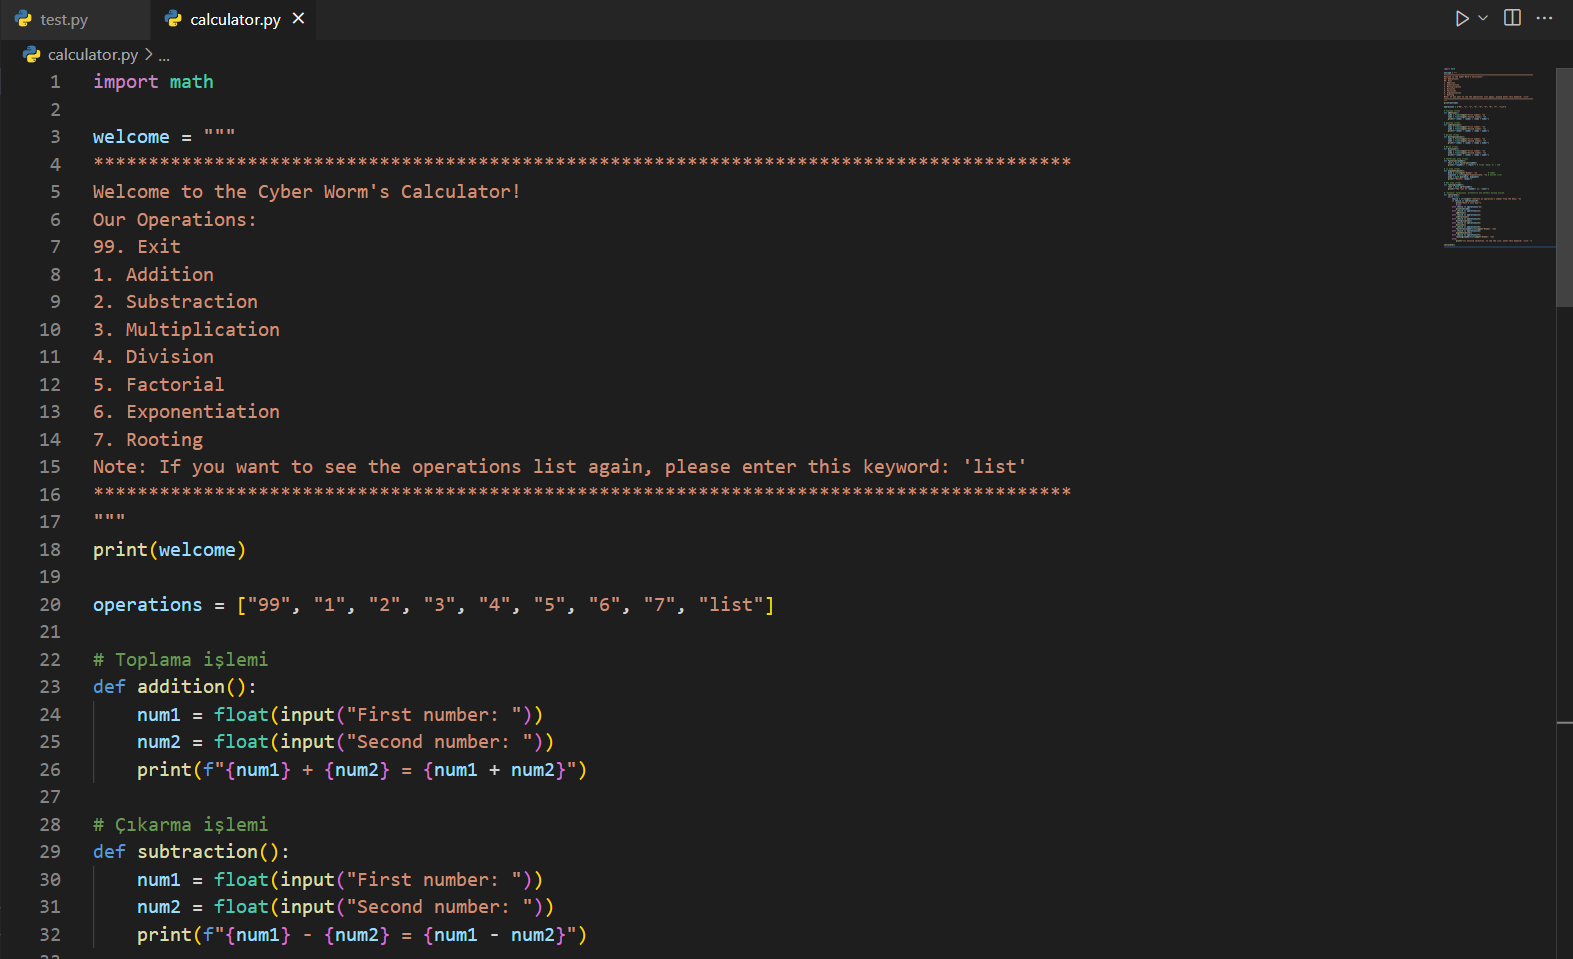Viewport: 1573px width, 959px height.
Task: Place the cursor in the print(welcome) statement
Action: pyautogui.click(x=169, y=550)
